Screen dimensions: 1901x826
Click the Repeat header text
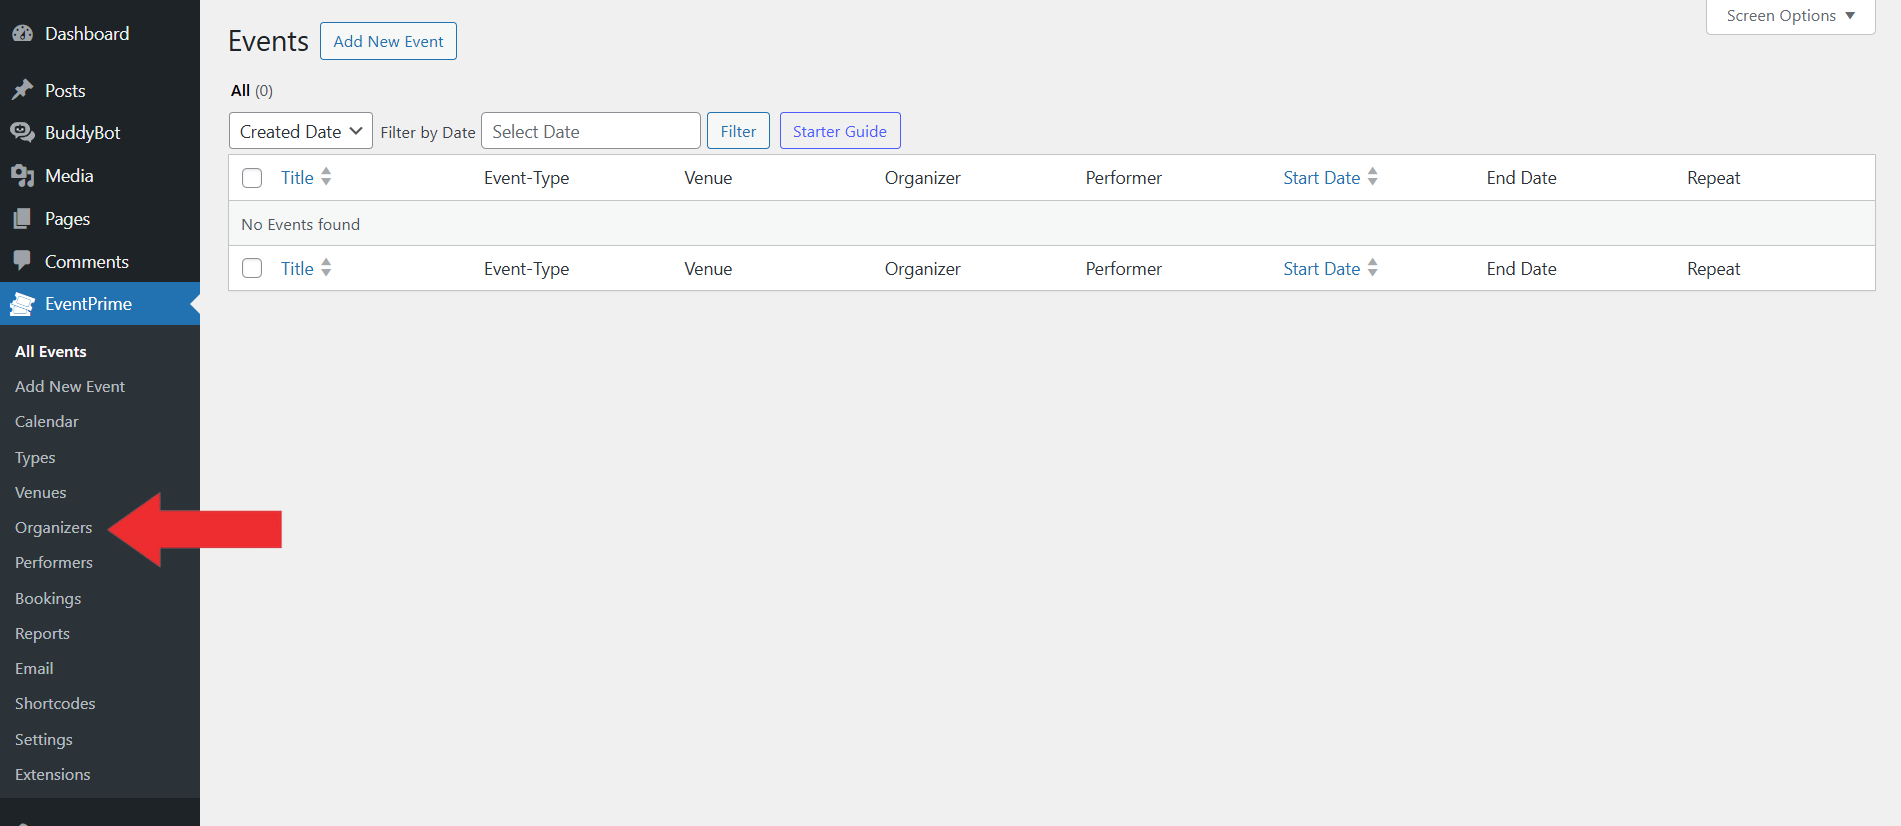tap(1714, 178)
